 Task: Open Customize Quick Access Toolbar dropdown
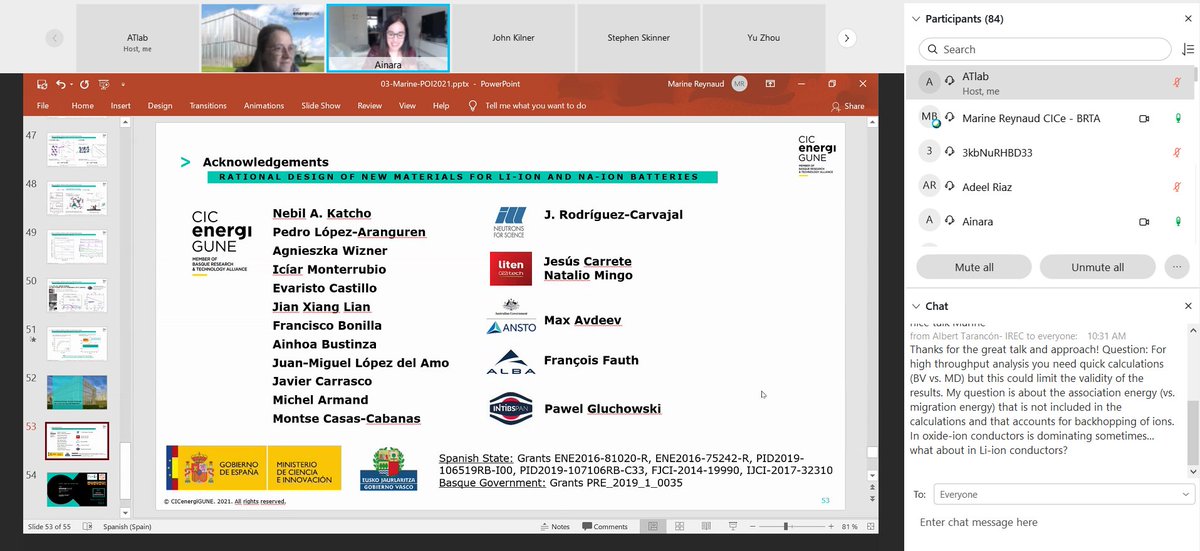pyautogui.click(x=123, y=85)
